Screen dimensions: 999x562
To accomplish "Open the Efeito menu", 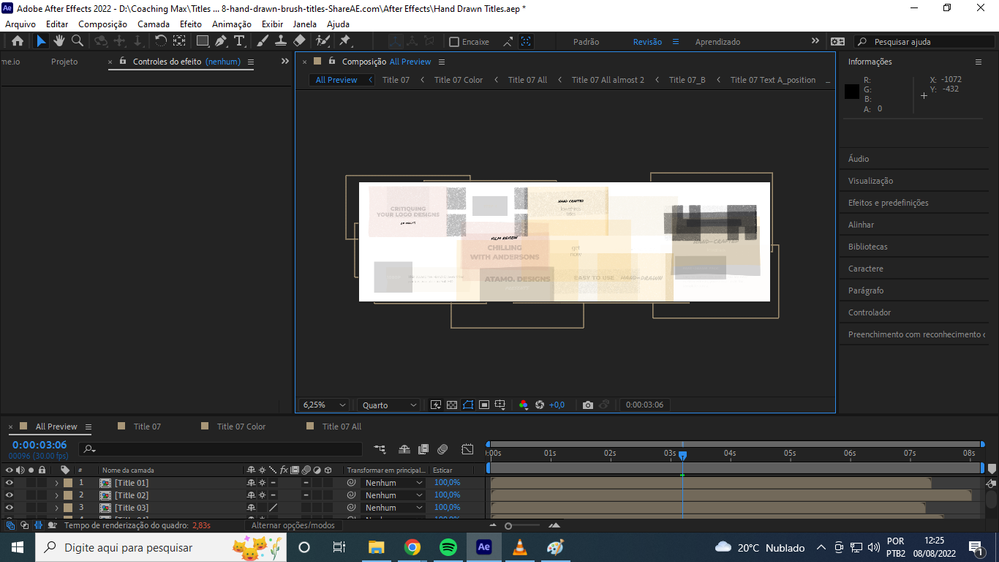I will coord(190,24).
